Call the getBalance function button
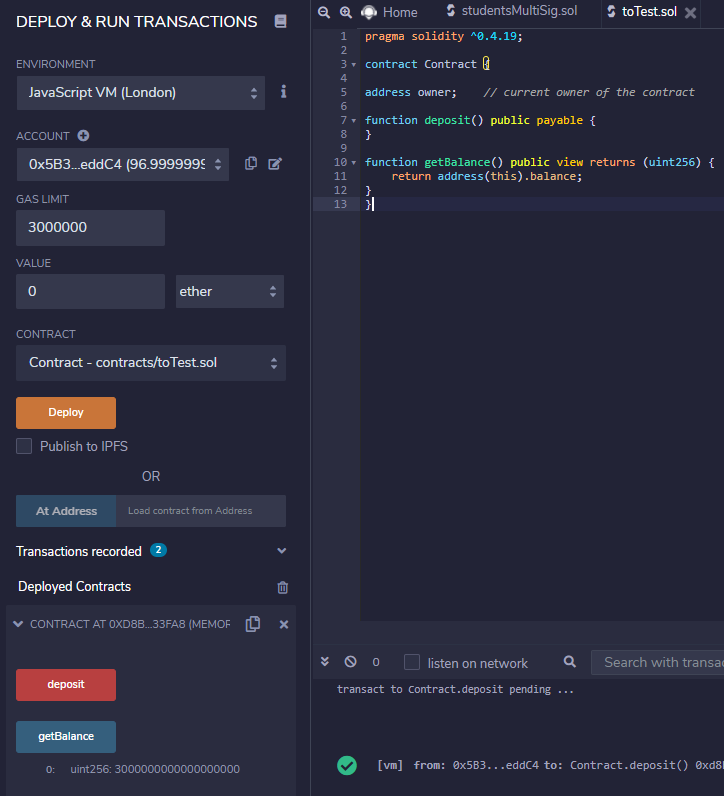Image resolution: width=724 pixels, height=796 pixels. pyautogui.click(x=66, y=736)
